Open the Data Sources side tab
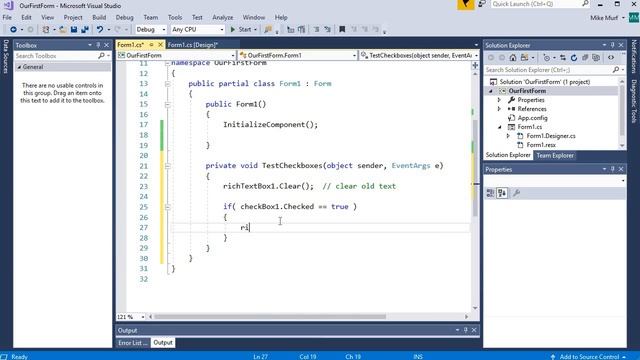Image resolution: width=640 pixels, height=360 pixels. click(x=6, y=56)
